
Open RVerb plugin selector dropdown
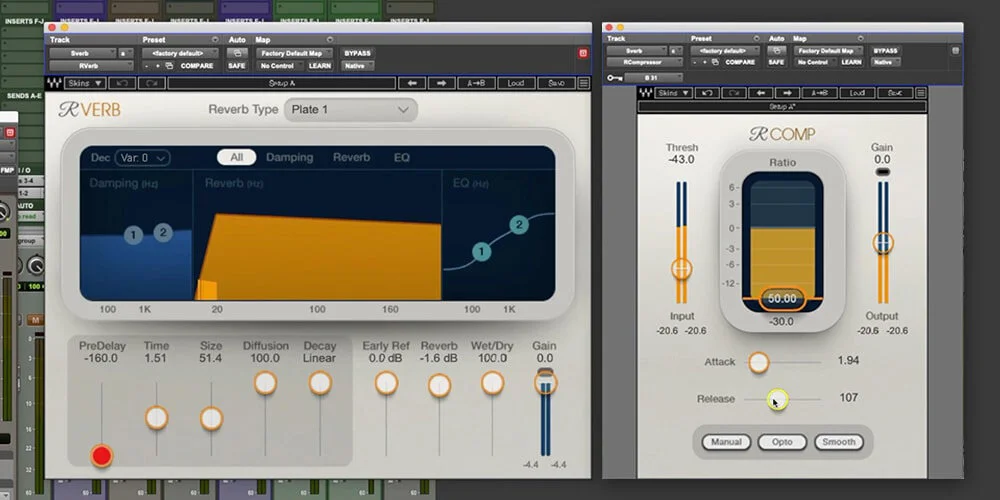(x=92, y=66)
